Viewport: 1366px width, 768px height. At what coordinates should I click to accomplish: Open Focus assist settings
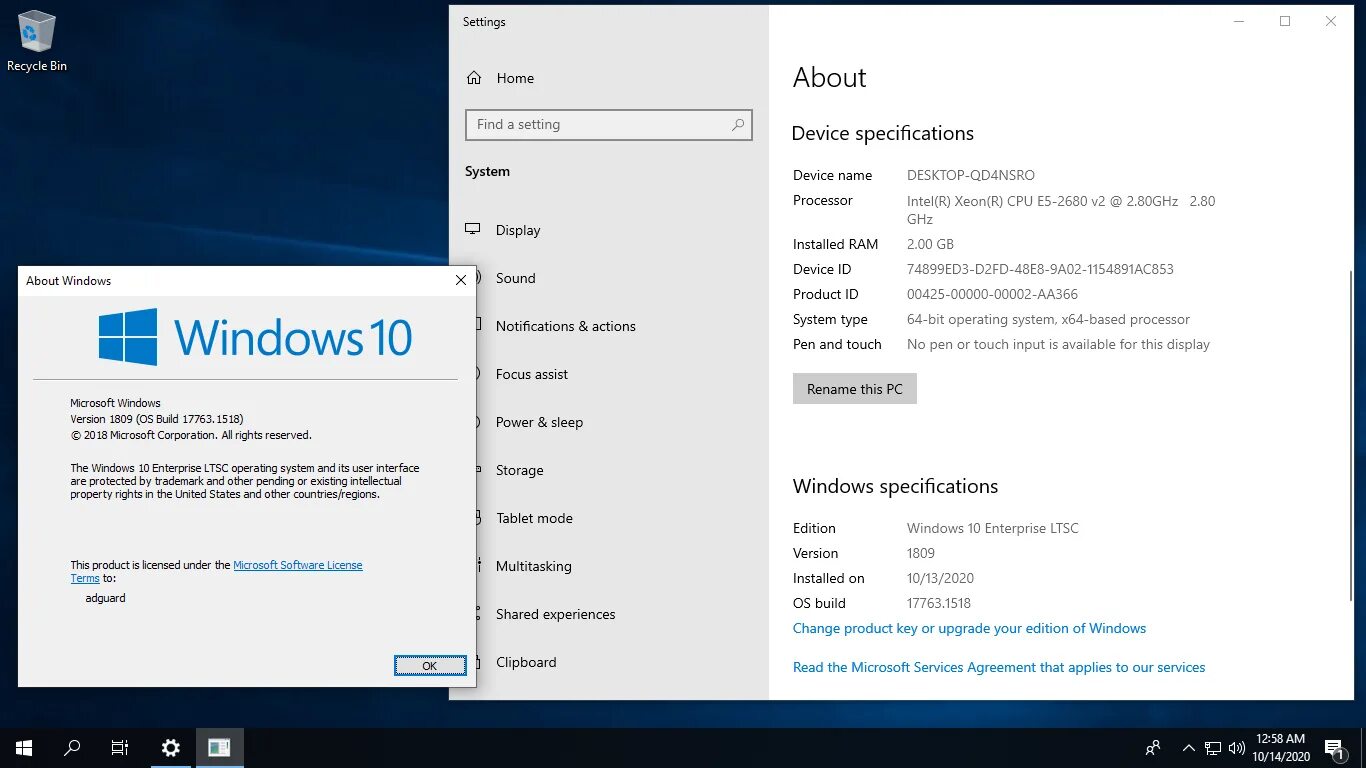click(x=532, y=374)
